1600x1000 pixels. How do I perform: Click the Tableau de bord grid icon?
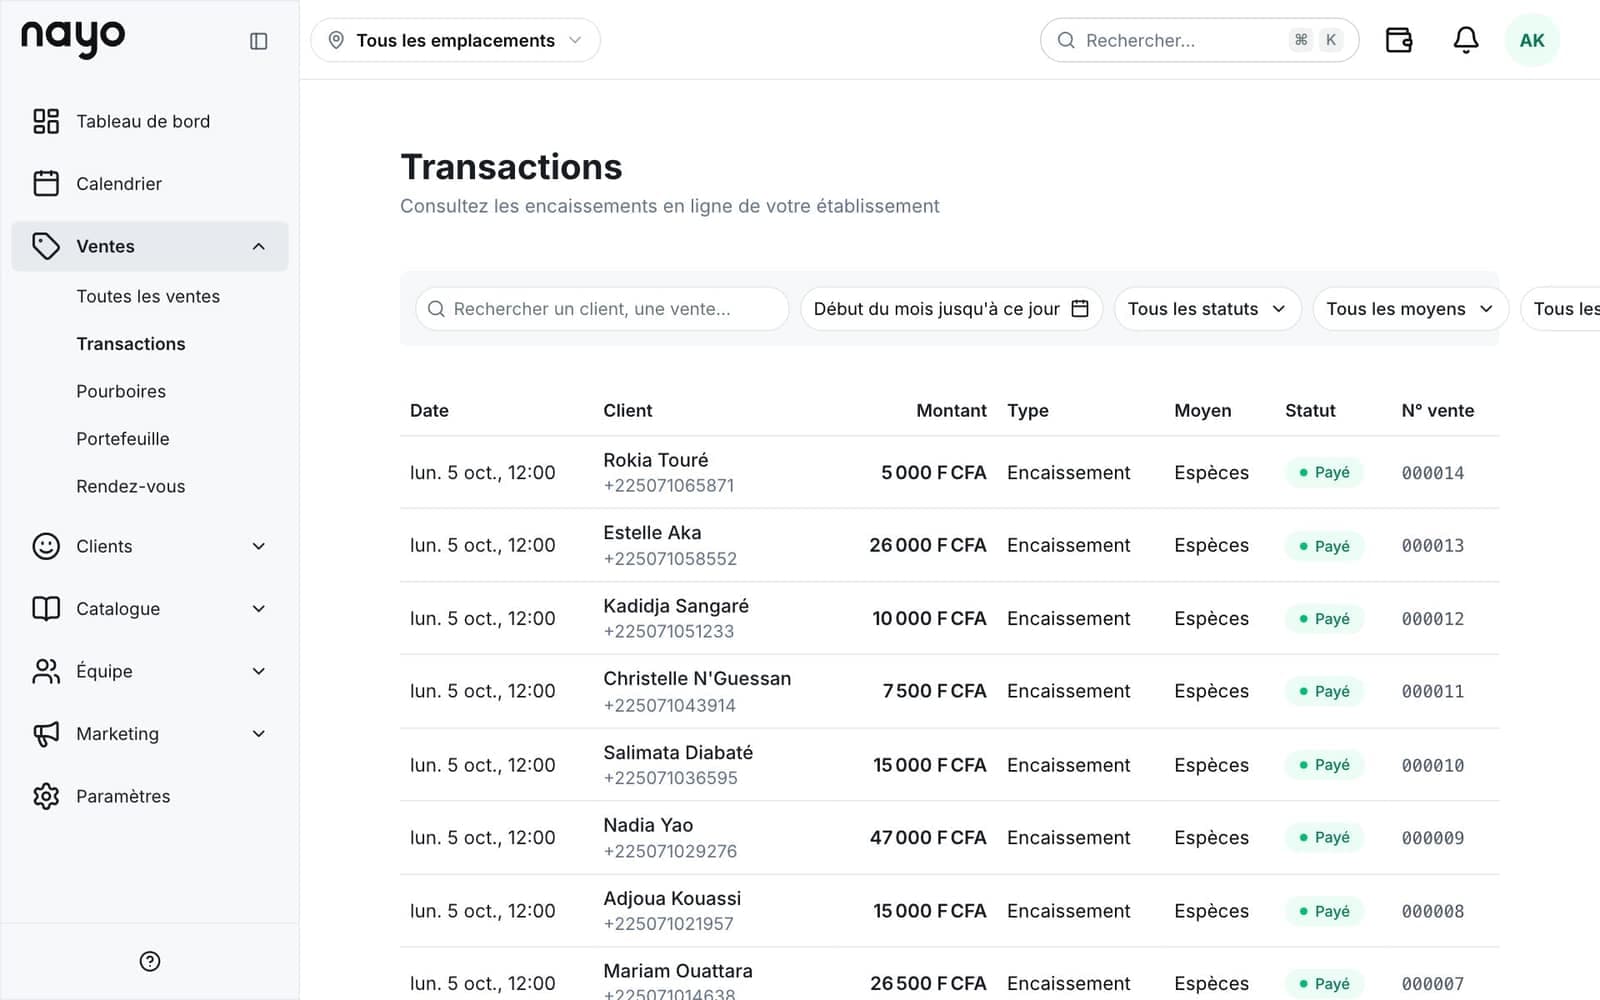[x=46, y=121]
